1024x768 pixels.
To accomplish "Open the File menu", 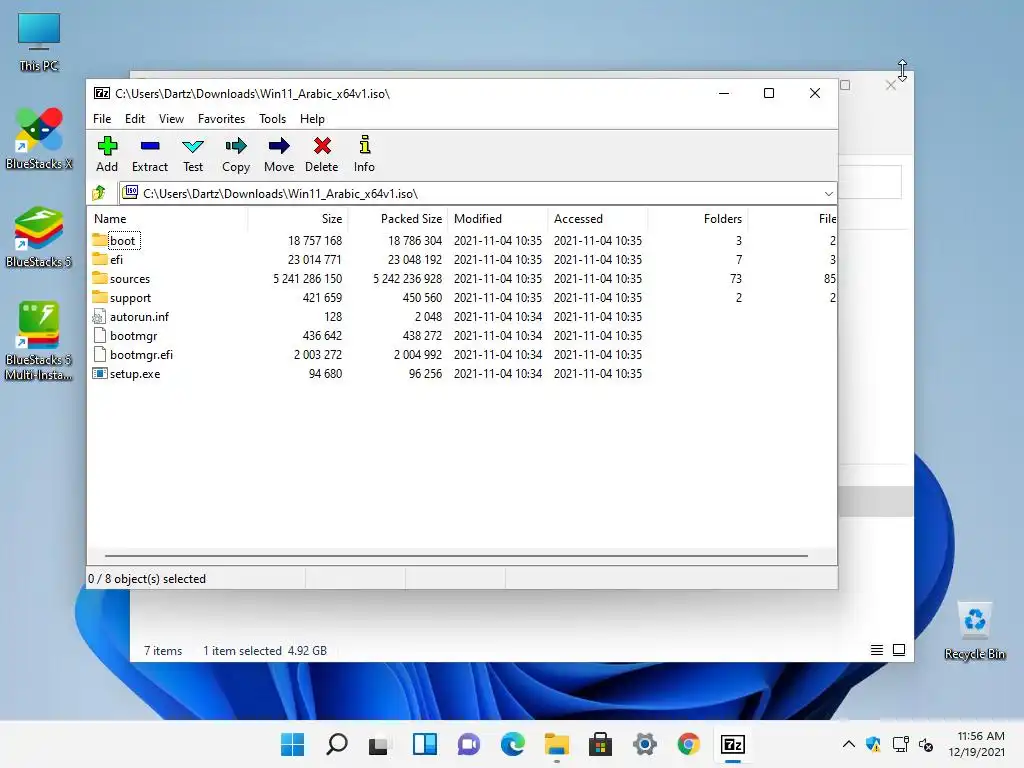I will pyautogui.click(x=102, y=119).
